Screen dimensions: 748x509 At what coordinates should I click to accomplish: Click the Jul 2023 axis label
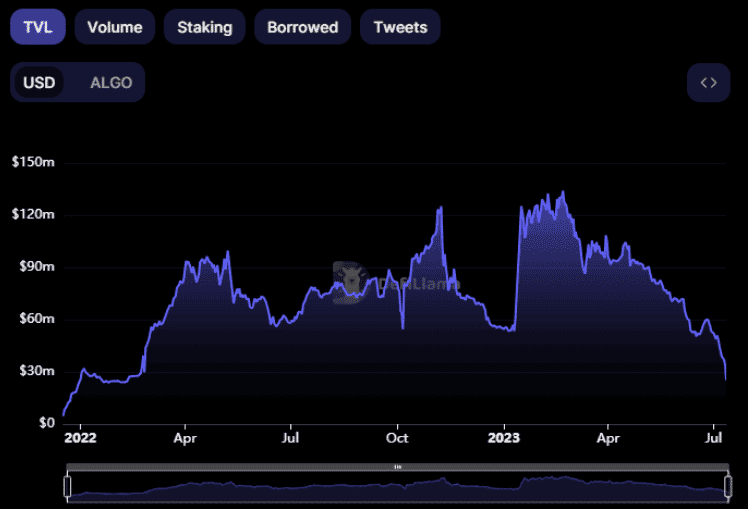pos(713,438)
